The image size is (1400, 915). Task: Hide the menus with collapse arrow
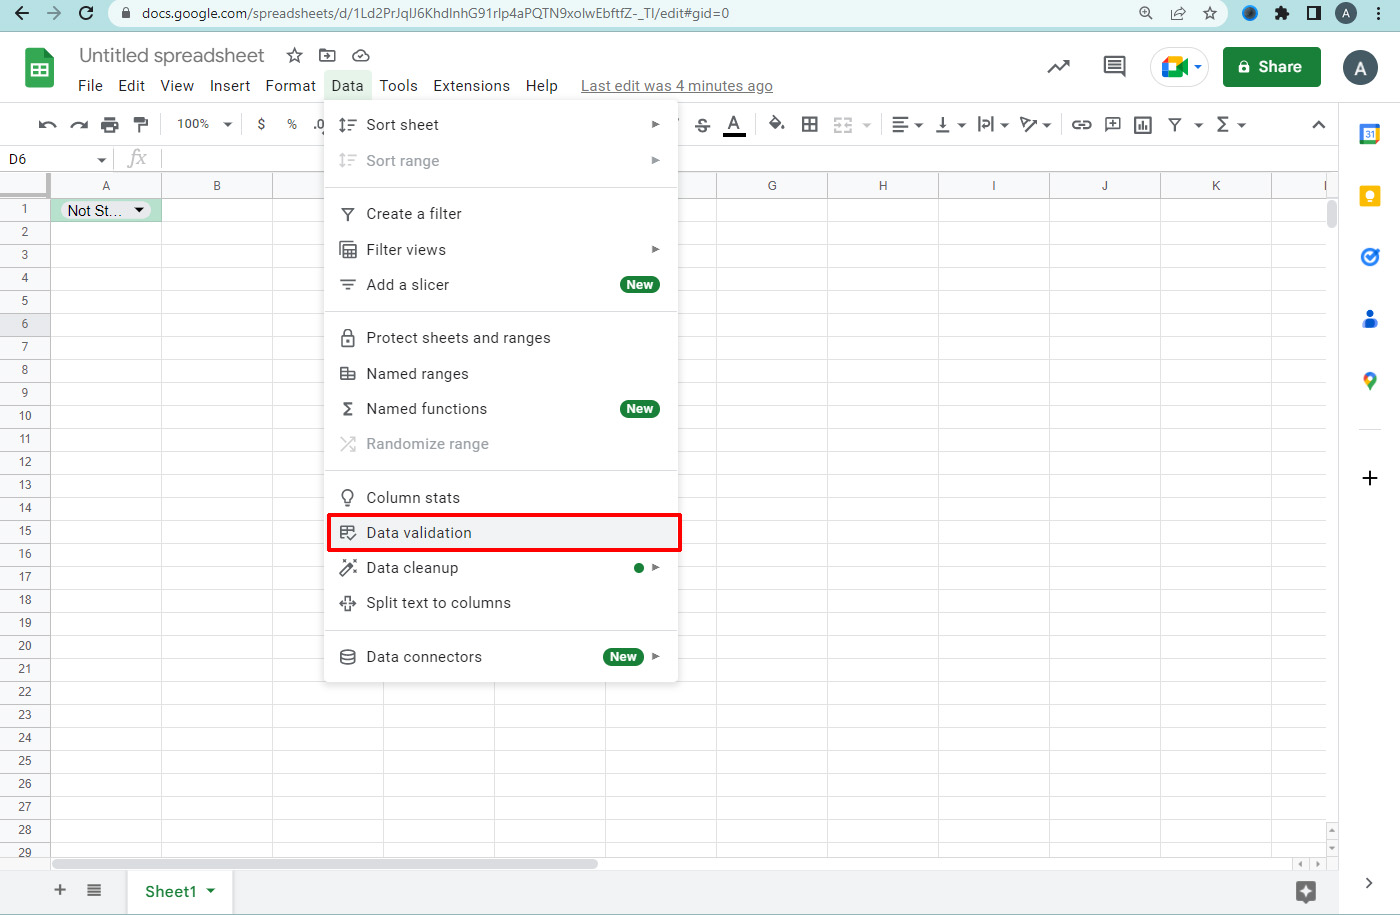click(1318, 125)
